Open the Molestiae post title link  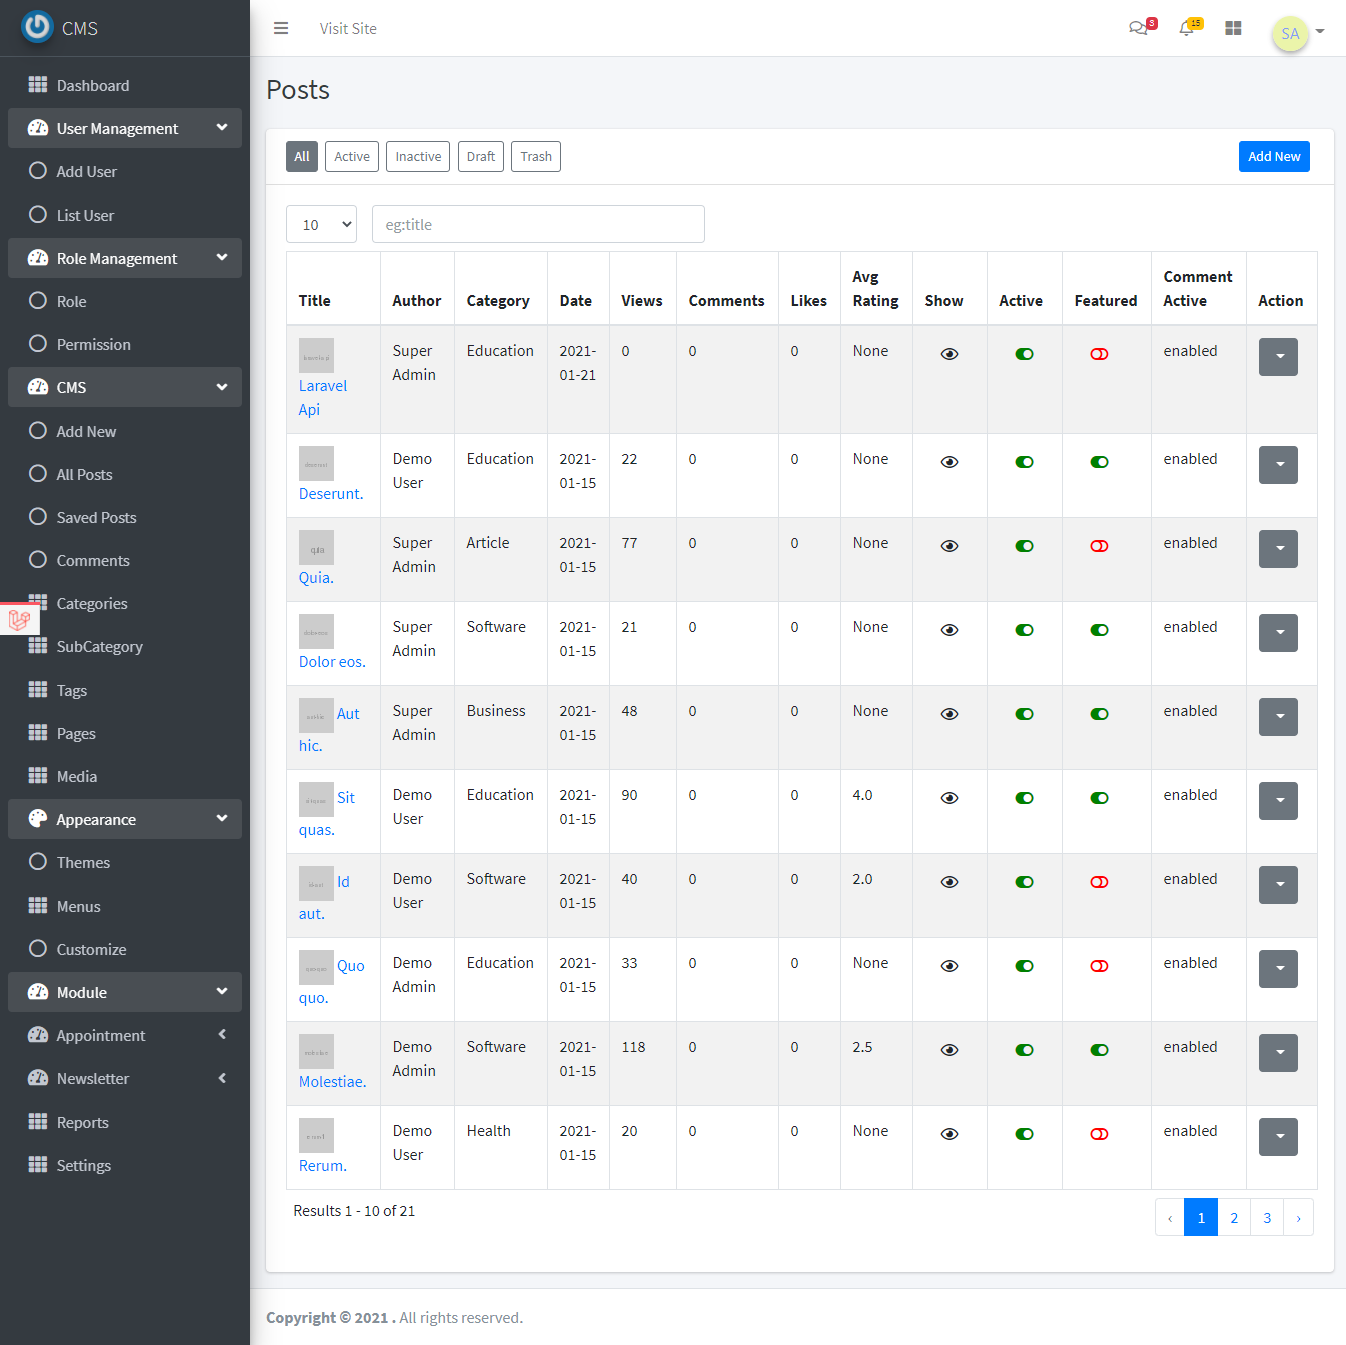tap(333, 1081)
